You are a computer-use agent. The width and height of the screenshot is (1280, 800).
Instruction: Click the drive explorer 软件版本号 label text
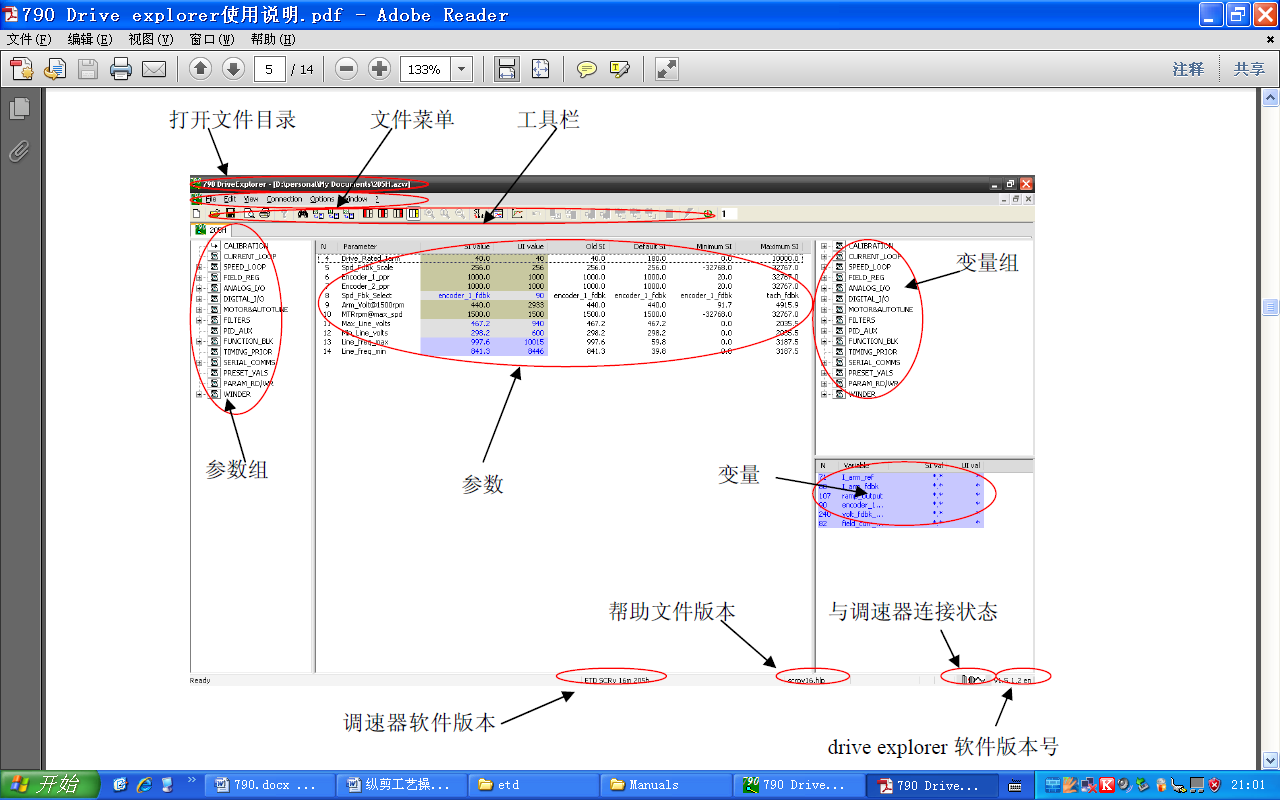(943, 746)
